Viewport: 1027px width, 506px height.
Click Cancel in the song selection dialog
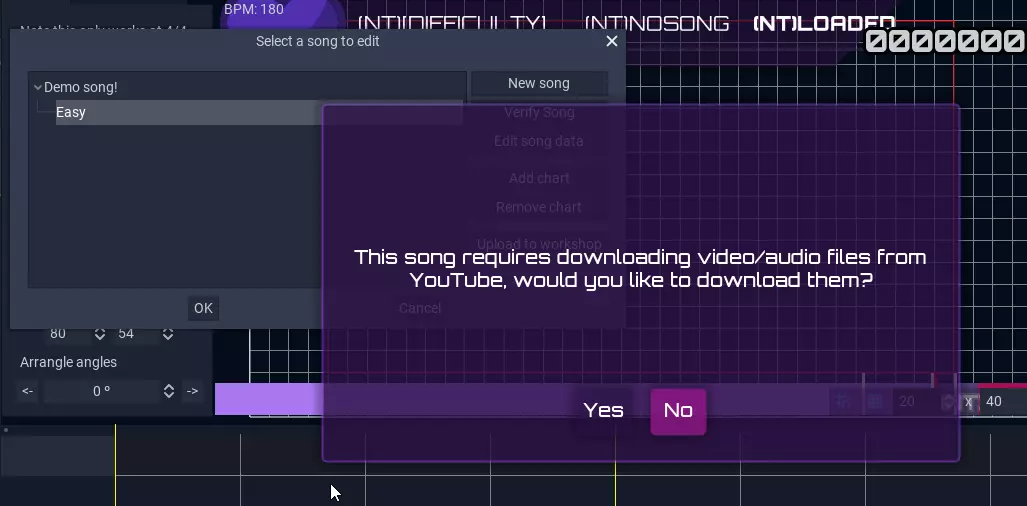(x=420, y=308)
